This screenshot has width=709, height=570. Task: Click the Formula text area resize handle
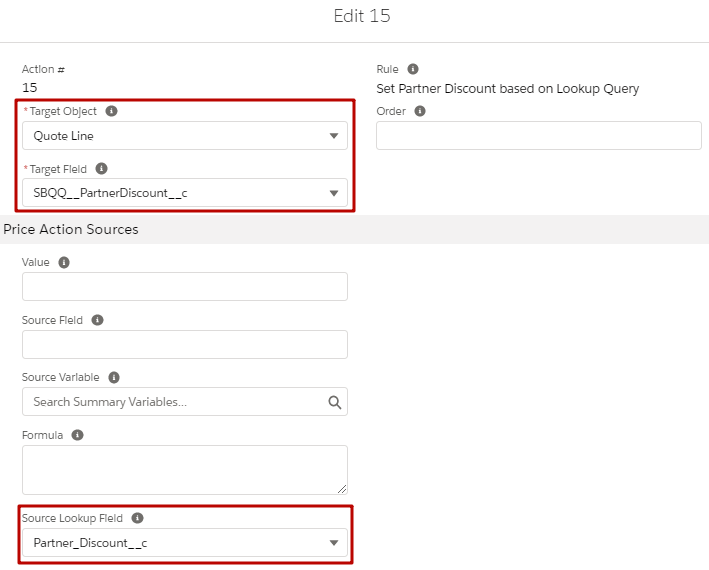pos(342,489)
